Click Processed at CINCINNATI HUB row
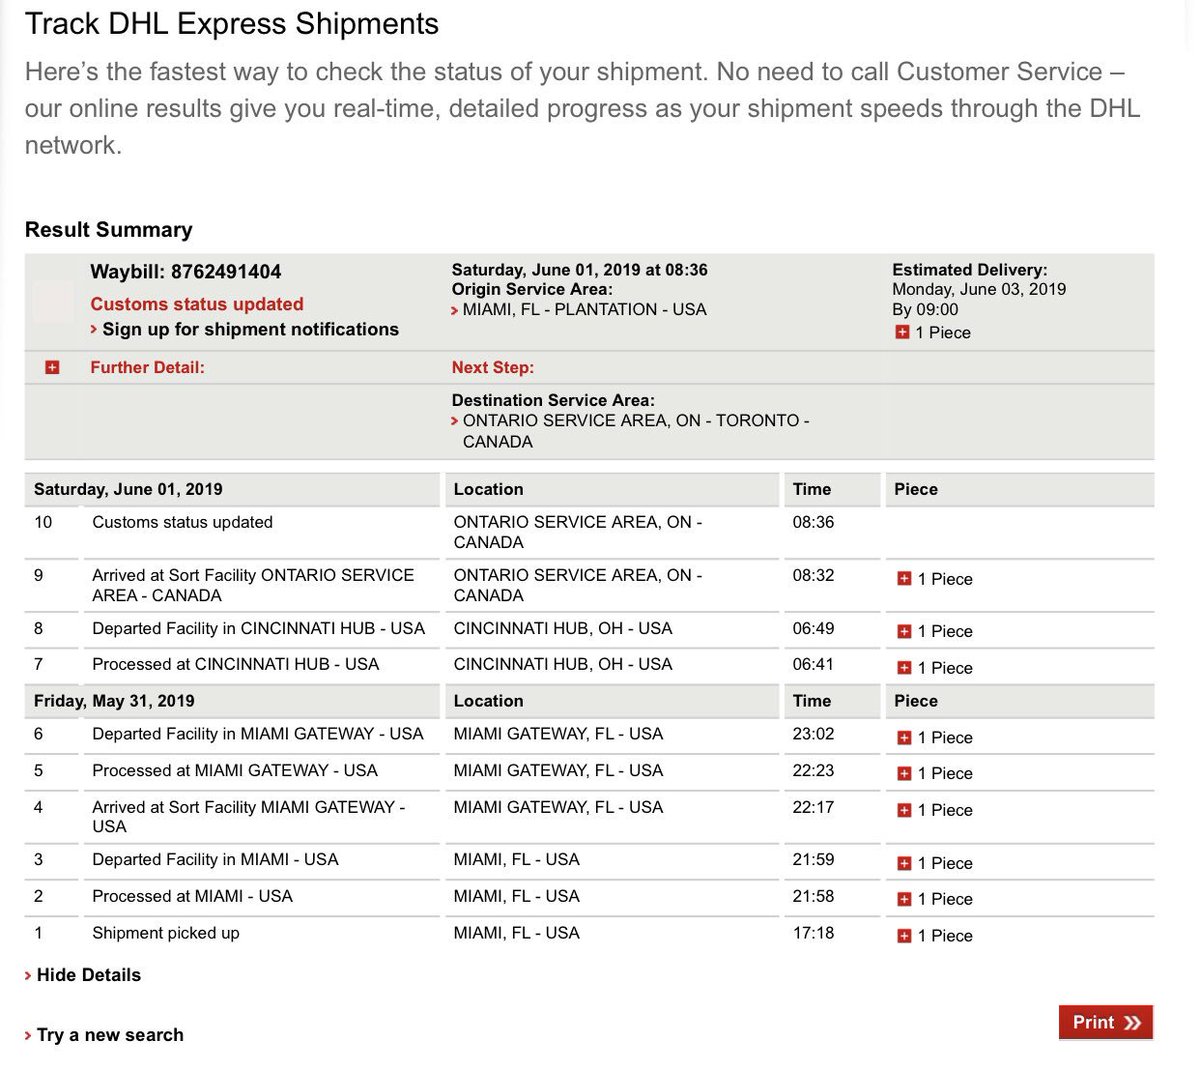 235,664
